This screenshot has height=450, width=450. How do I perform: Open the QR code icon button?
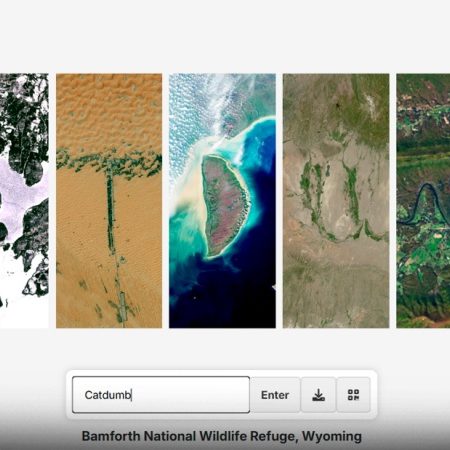tap(353, 395)
